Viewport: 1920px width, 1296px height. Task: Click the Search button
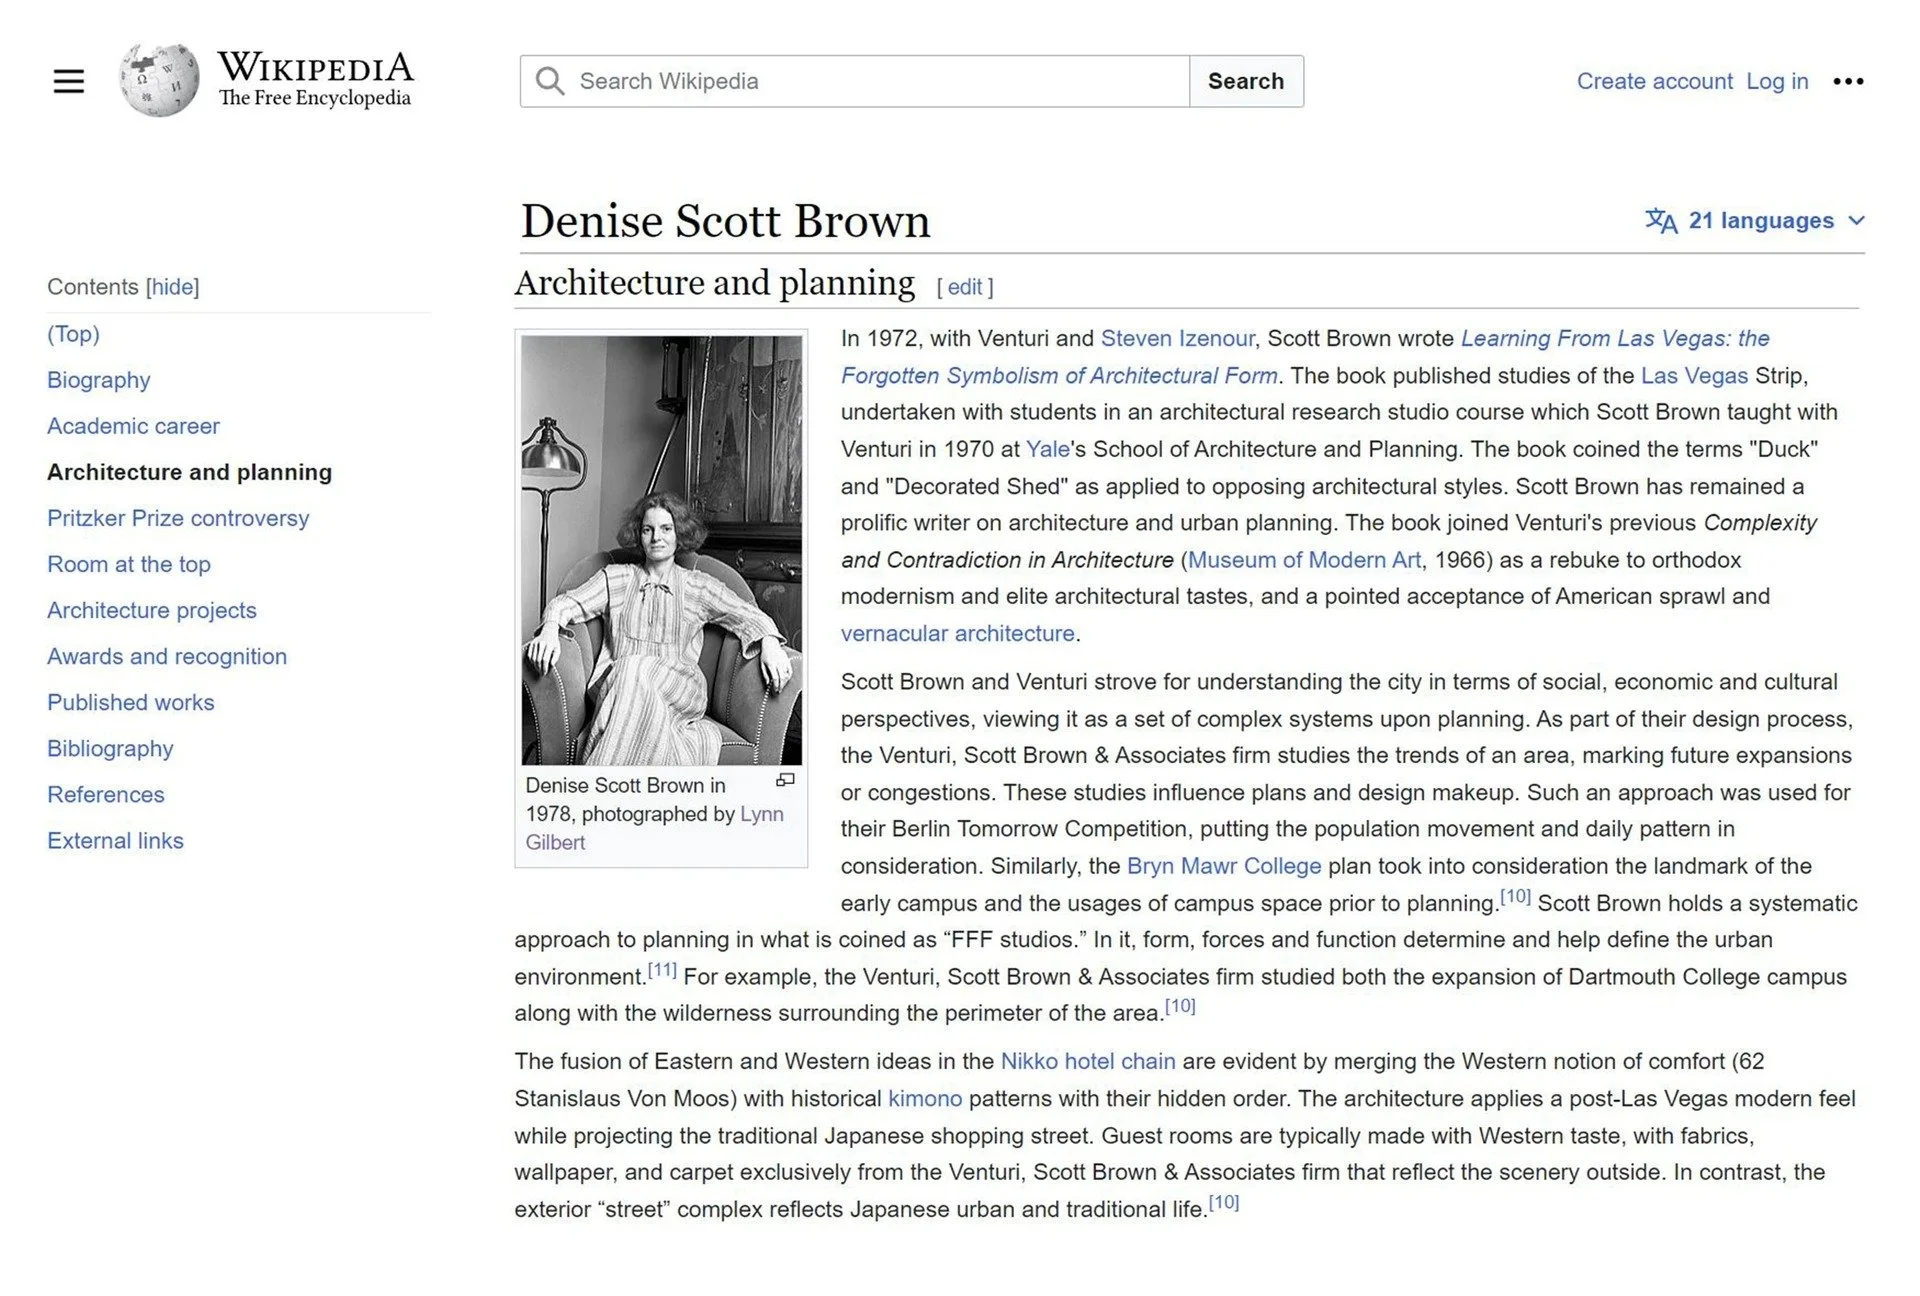point(1245,81)
